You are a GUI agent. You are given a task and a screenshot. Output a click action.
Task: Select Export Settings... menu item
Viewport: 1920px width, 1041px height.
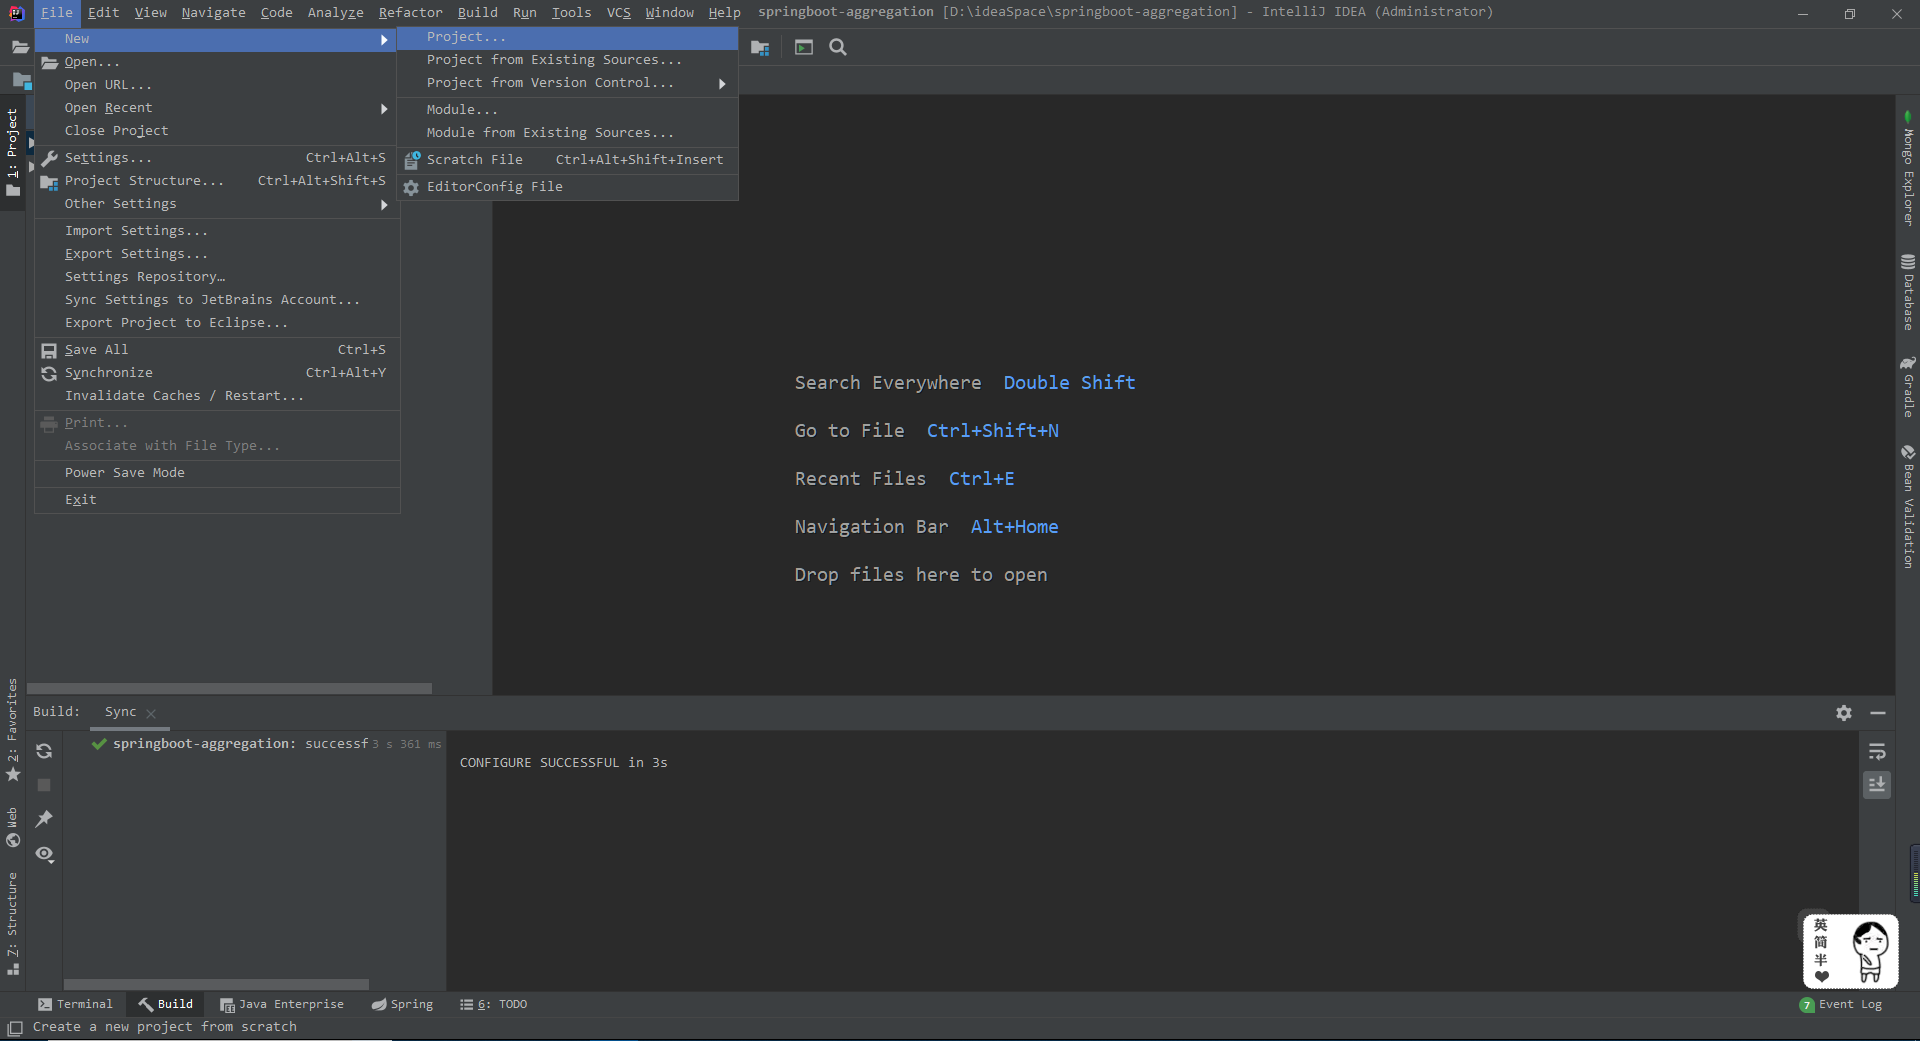coord(217,254)
